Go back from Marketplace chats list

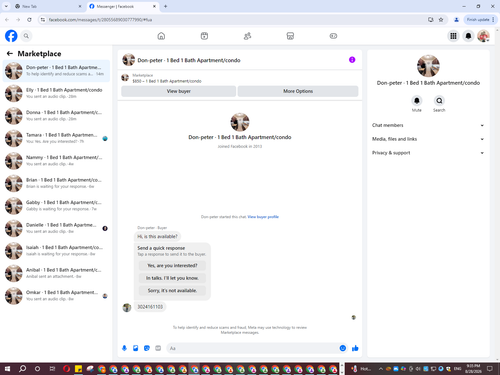coord(10,53)
